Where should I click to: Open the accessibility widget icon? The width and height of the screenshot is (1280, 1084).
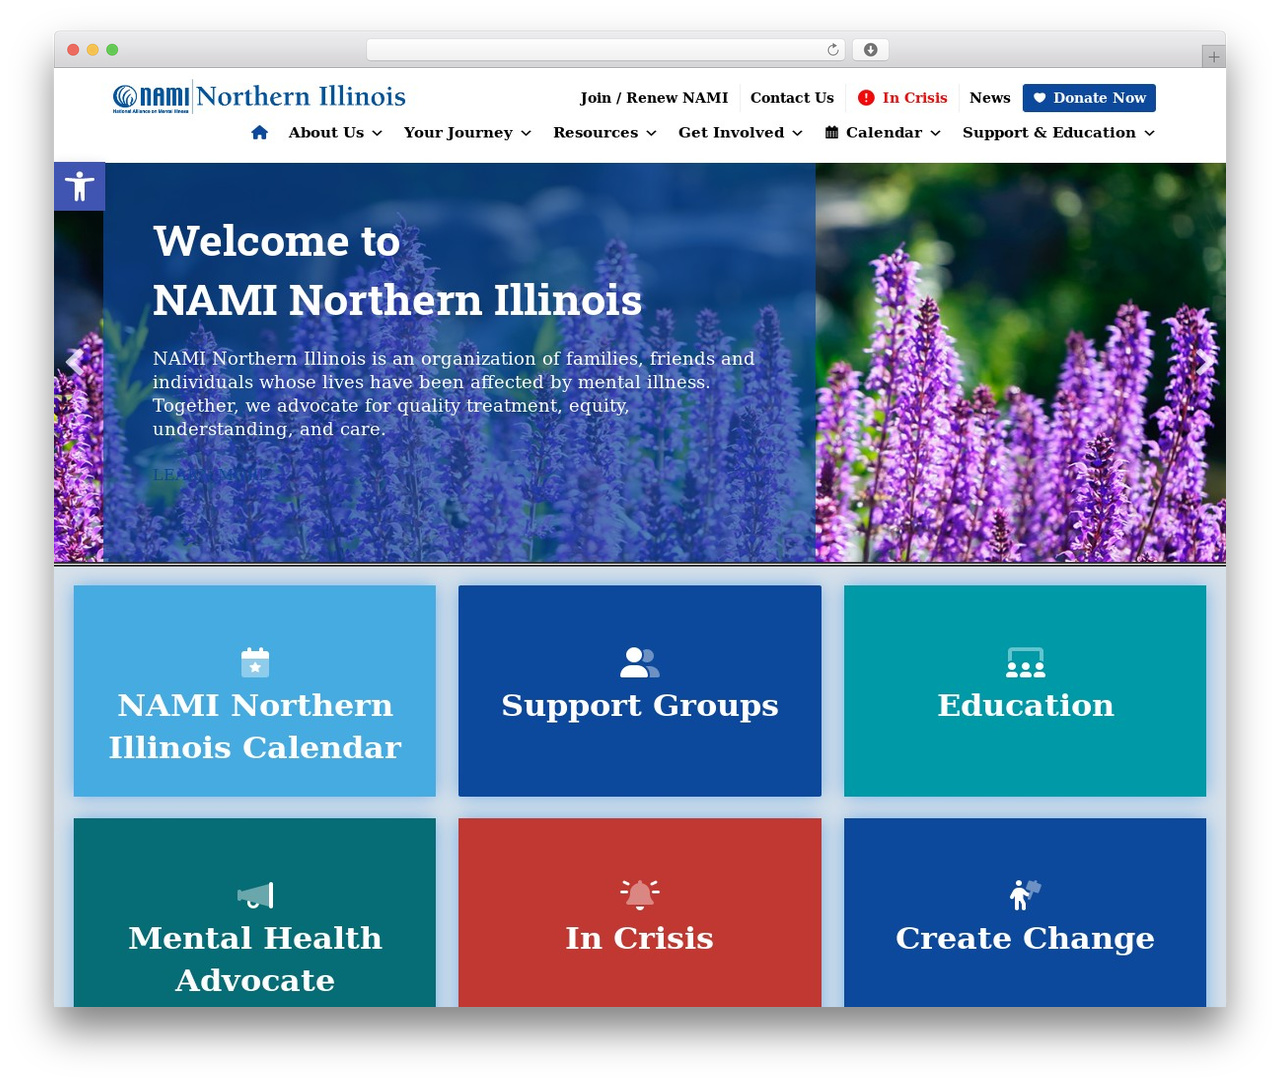coord(79,186)
